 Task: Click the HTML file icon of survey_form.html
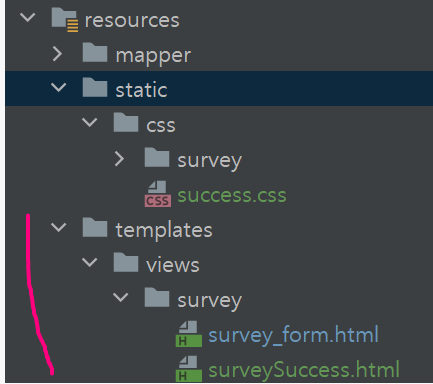pyautogui.click(x=189, y=334)
